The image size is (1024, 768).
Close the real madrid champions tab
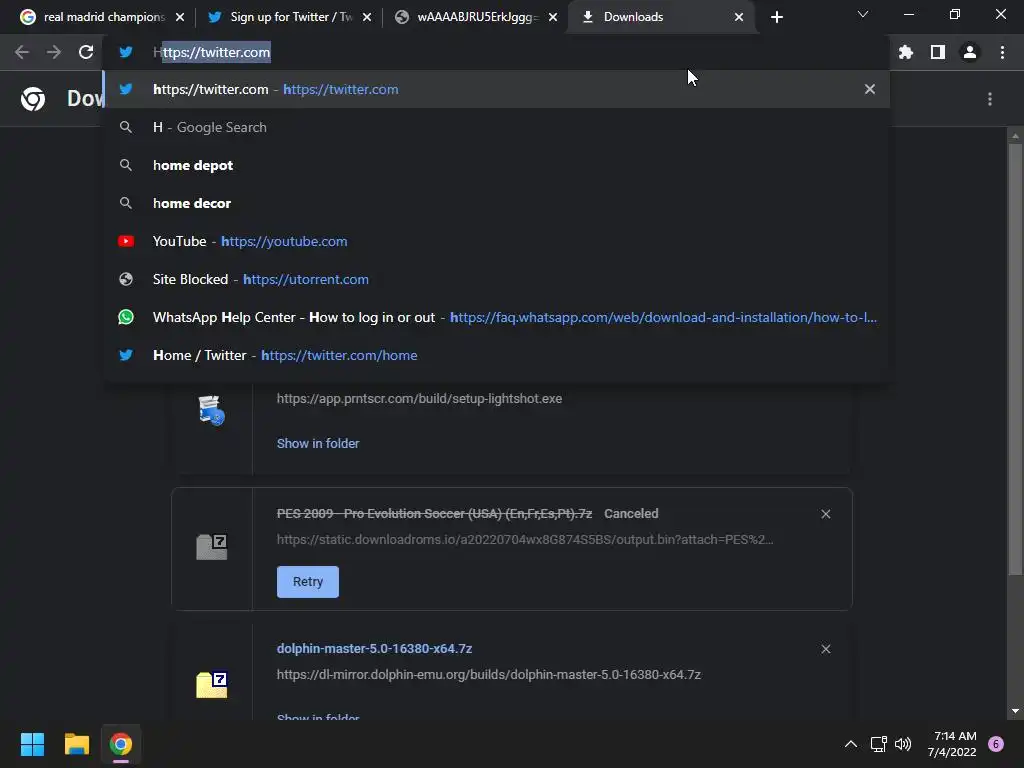coord(180,17)
